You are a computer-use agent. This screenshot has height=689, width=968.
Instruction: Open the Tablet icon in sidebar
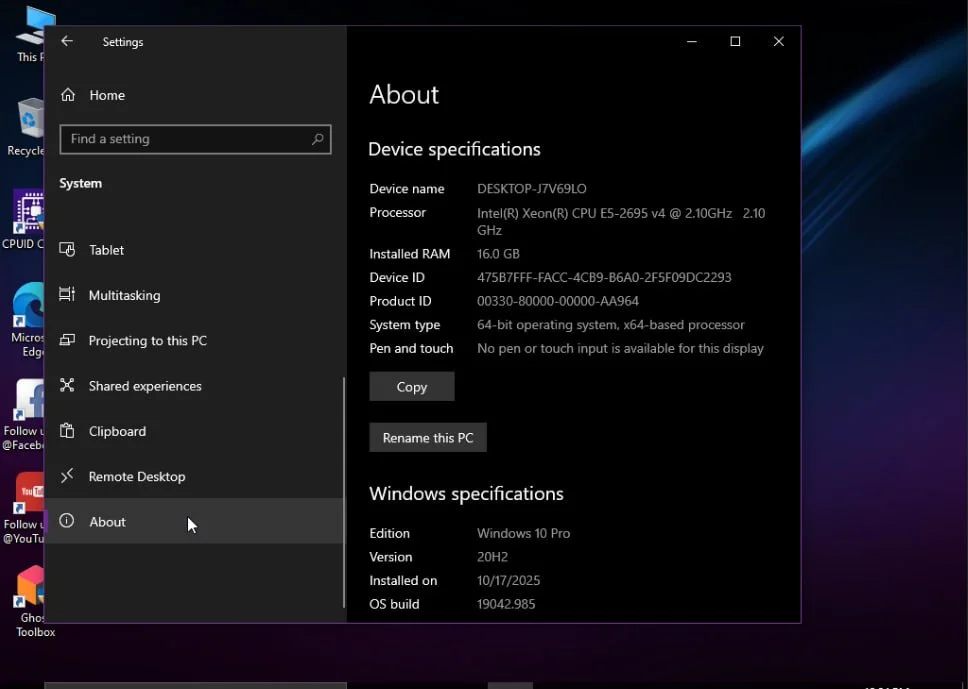[67, 249]
